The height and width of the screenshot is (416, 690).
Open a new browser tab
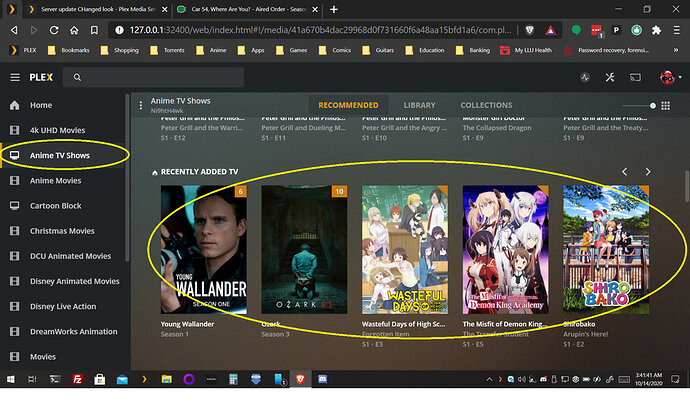[334, 9]
